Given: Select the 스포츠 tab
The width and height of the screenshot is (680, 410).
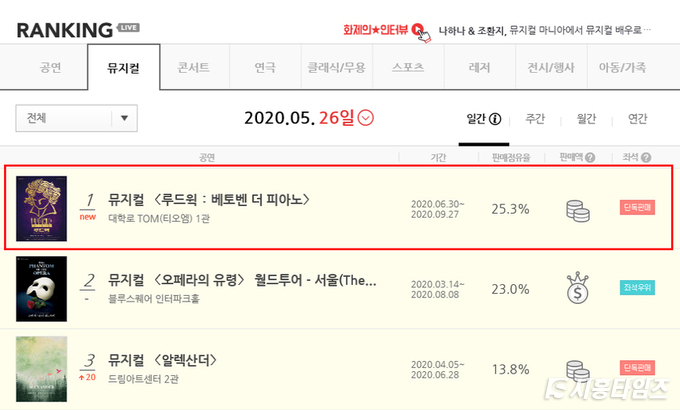Looking at the screenshot, I should [408, 67].
